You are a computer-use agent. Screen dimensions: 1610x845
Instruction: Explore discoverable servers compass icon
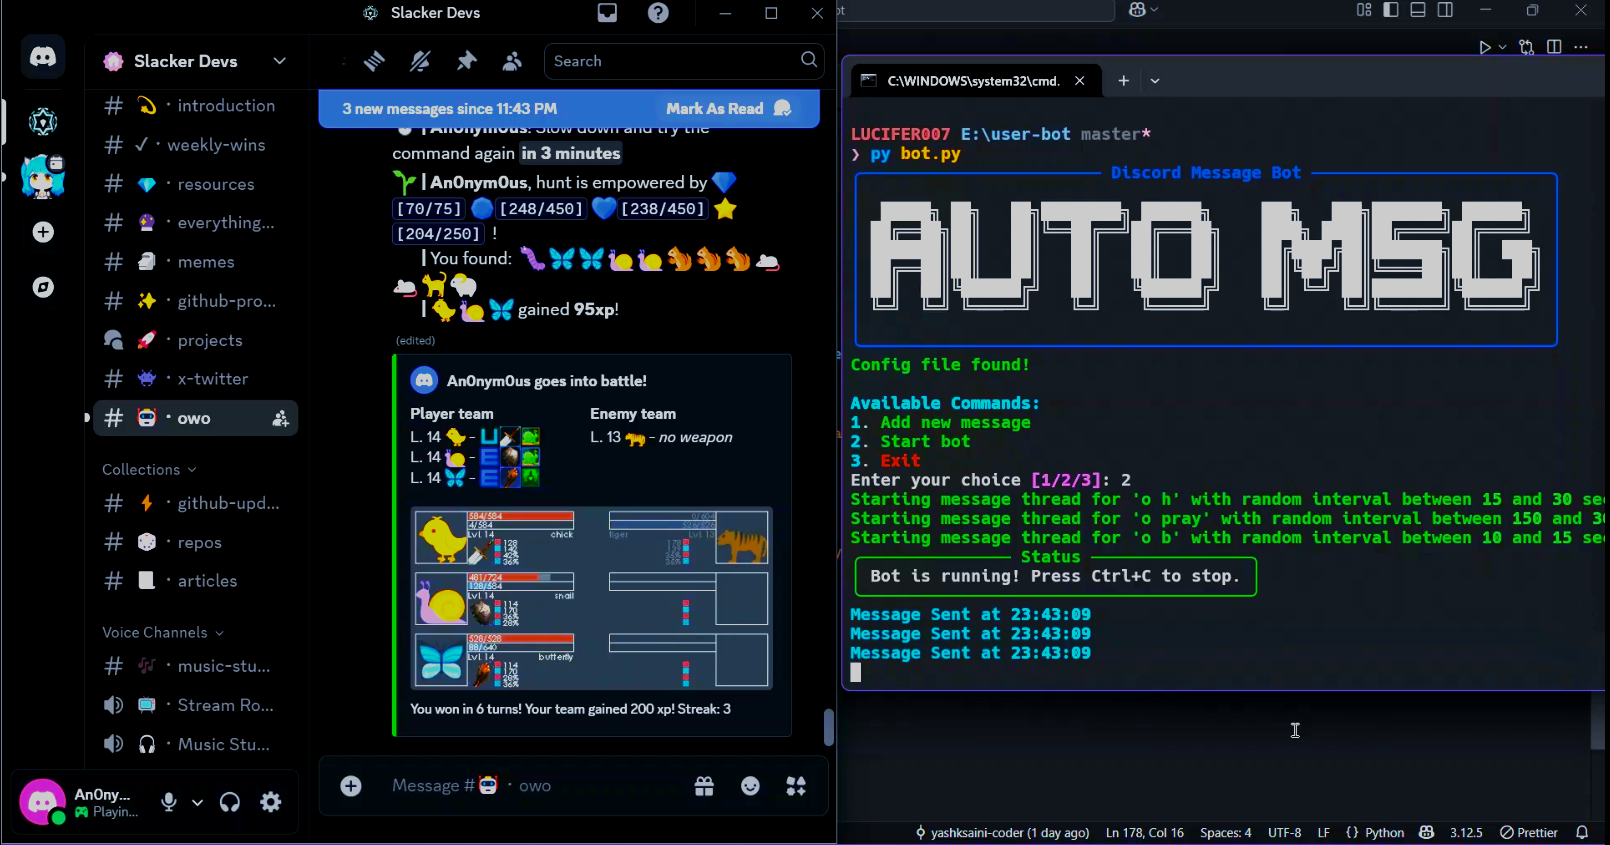pyautogui.click(x=43, y=287)
